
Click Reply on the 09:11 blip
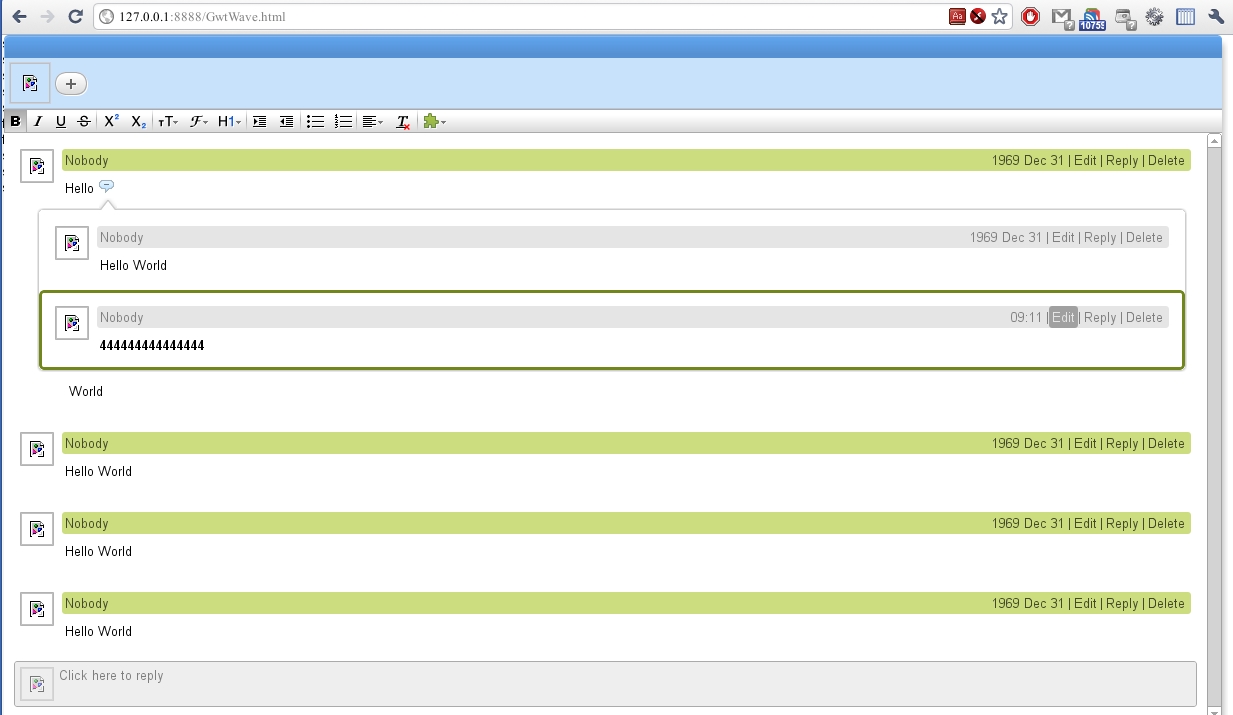coord(1100,318)
